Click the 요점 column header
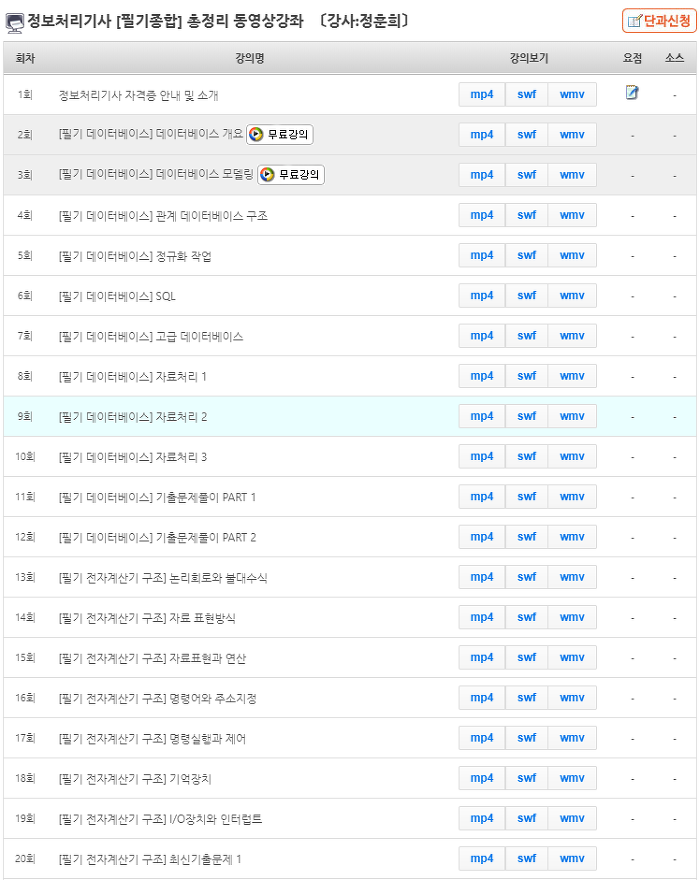 click(632, 58)
